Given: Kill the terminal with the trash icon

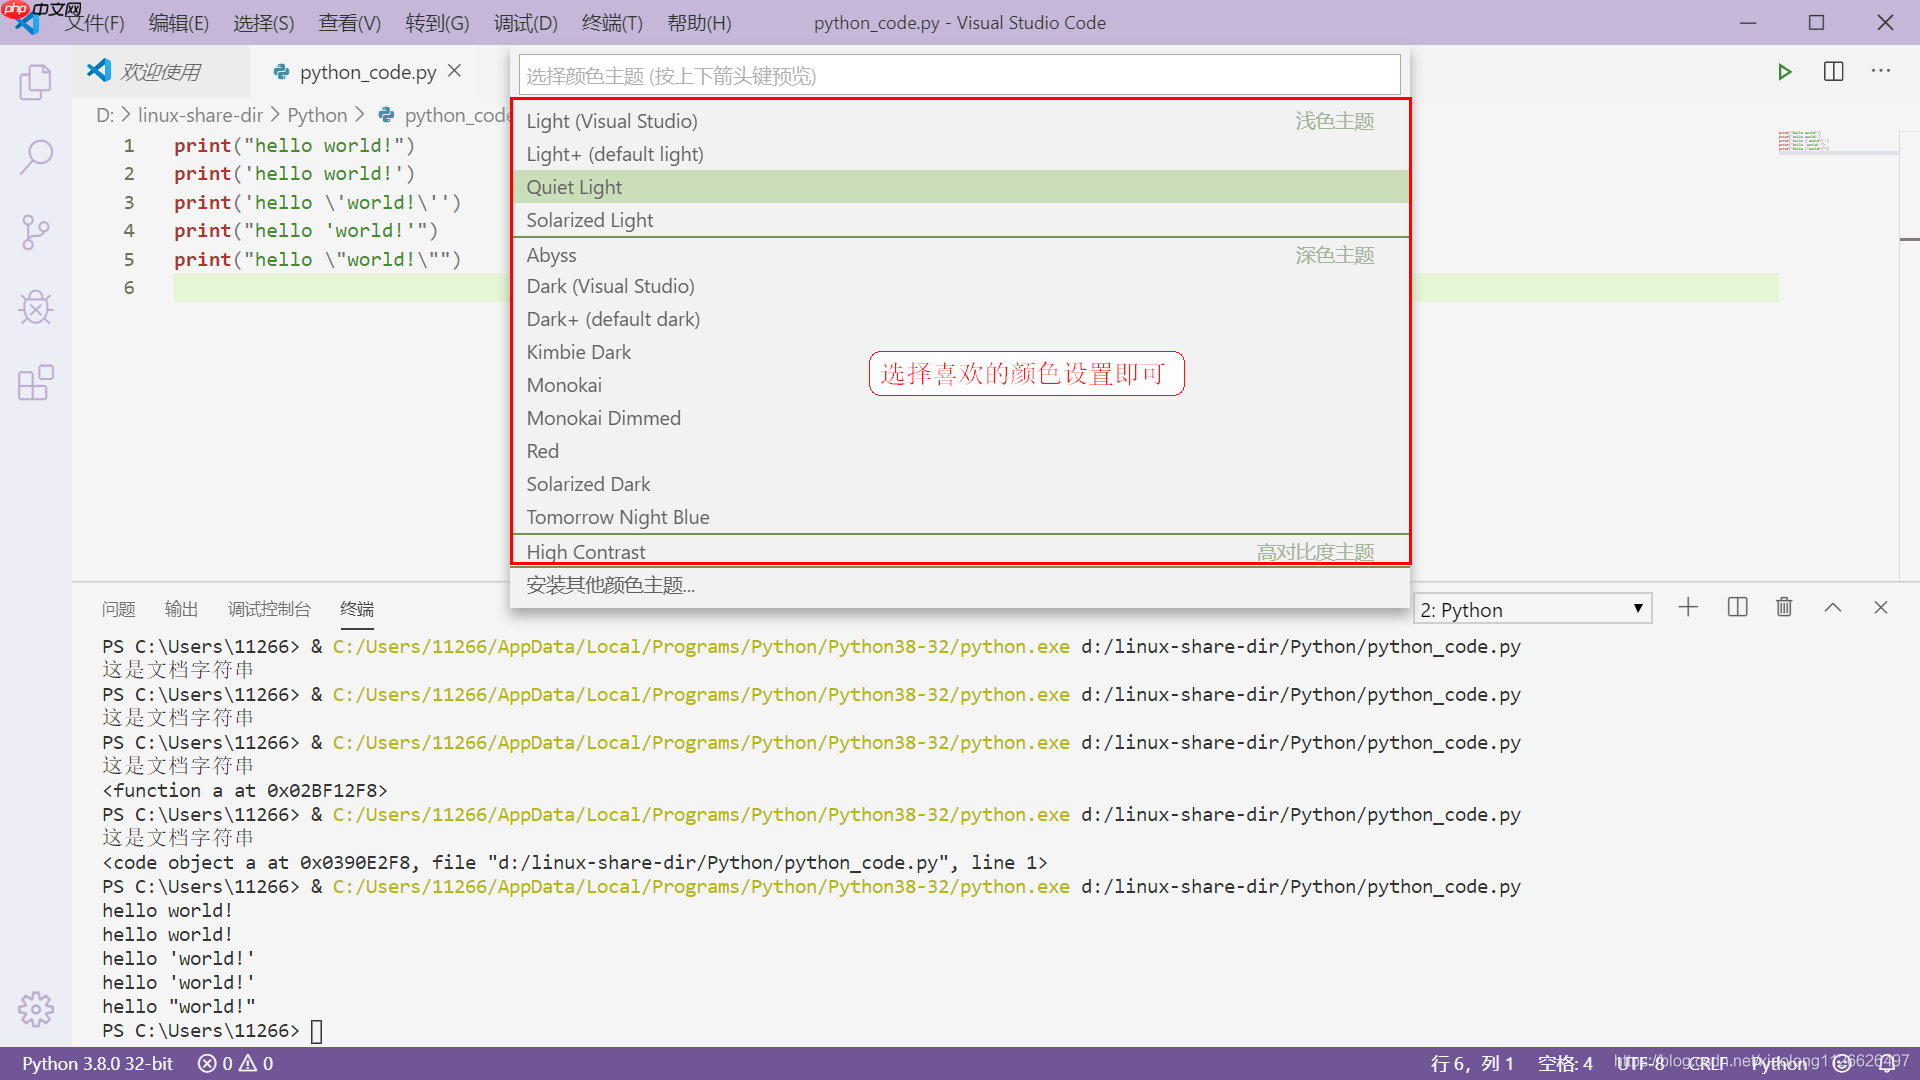Looking at the screenshot, I should 1784,607.
